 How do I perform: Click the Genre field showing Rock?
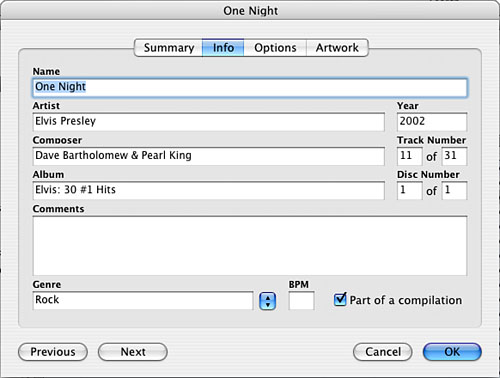(143, 301)
